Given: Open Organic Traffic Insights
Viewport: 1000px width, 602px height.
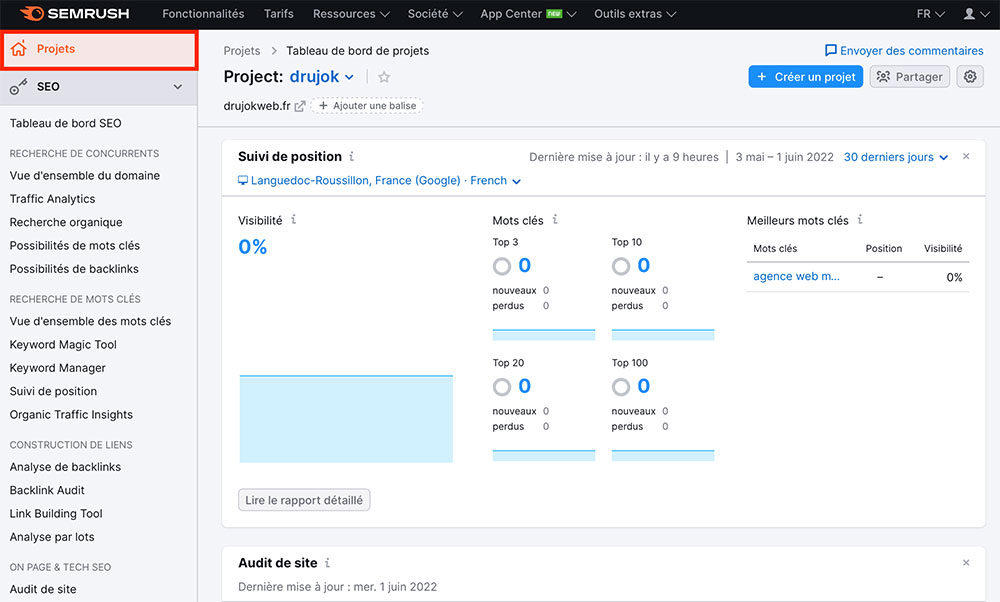Looking at the screenshot, I should pos(71,415).
